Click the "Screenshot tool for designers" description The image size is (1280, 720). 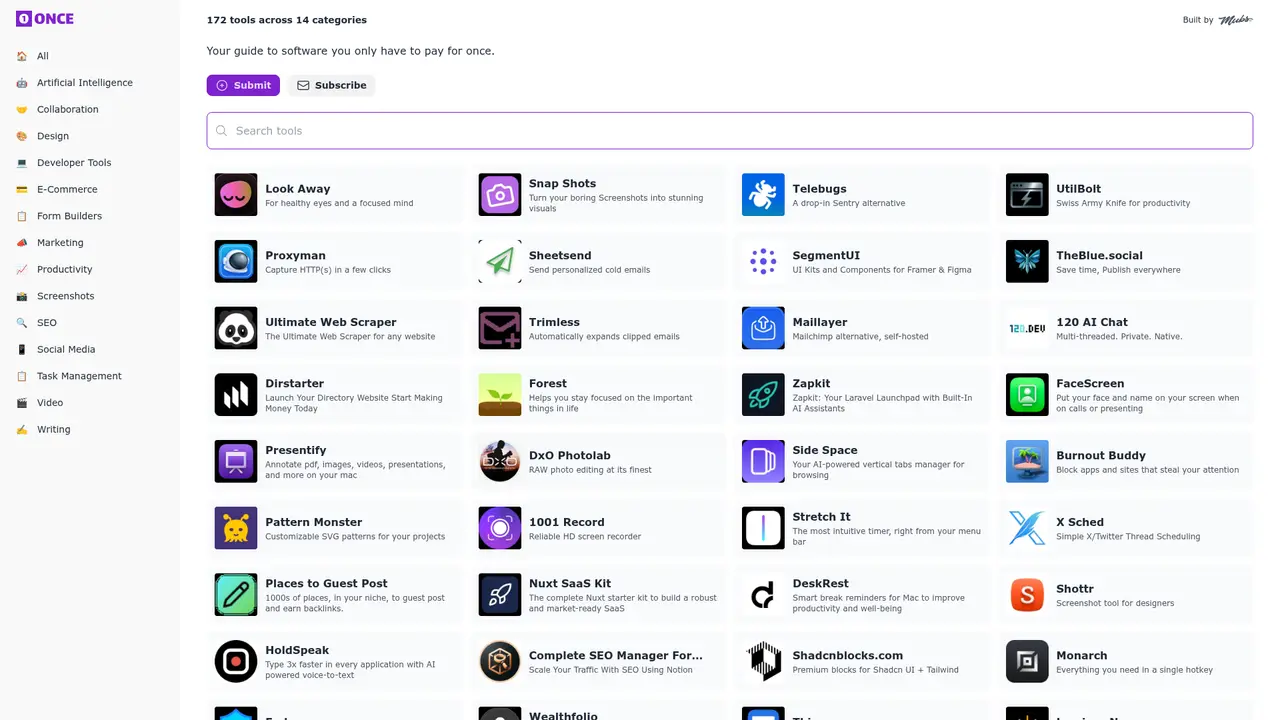tap(1115, 604)
